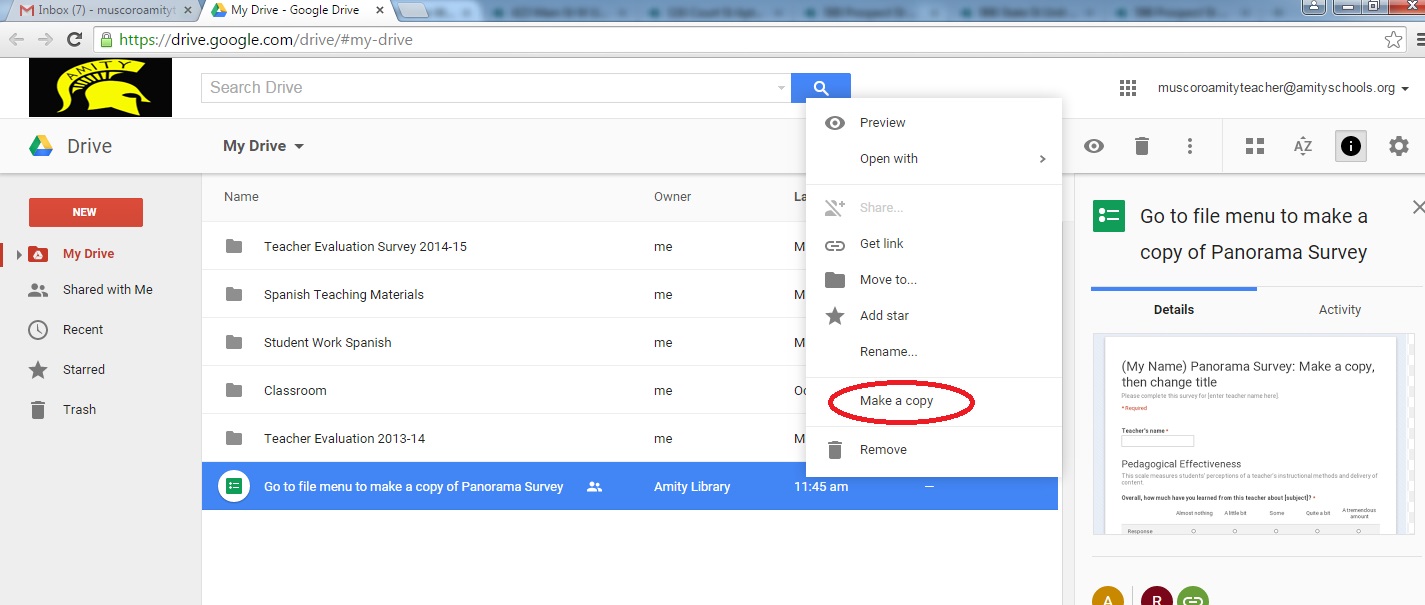The height and width of the screenshot is (605, 1425).
Task: Click the Owner column header
Action: pos(672,197)
